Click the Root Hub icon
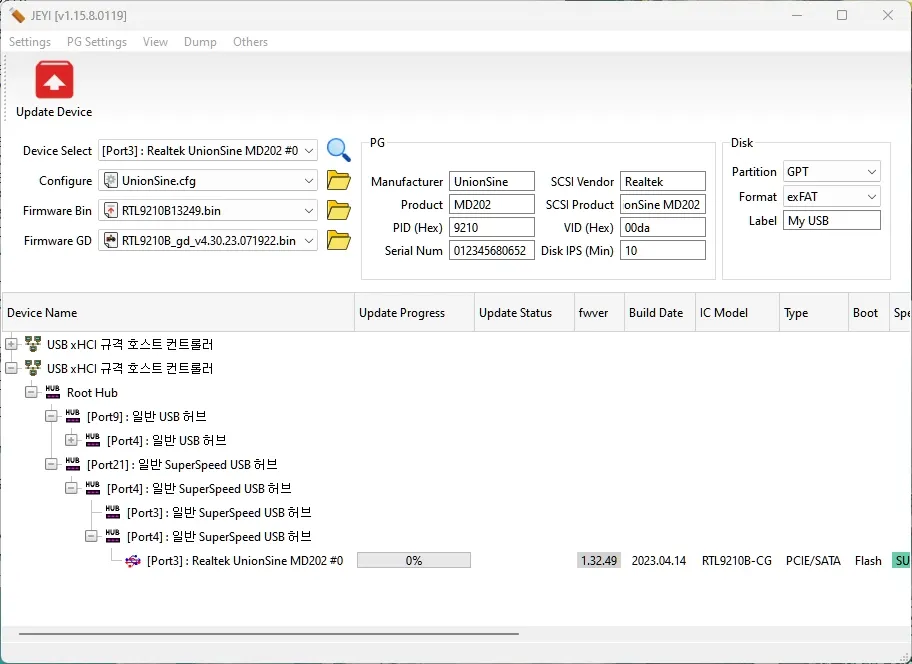 point(53,392)
